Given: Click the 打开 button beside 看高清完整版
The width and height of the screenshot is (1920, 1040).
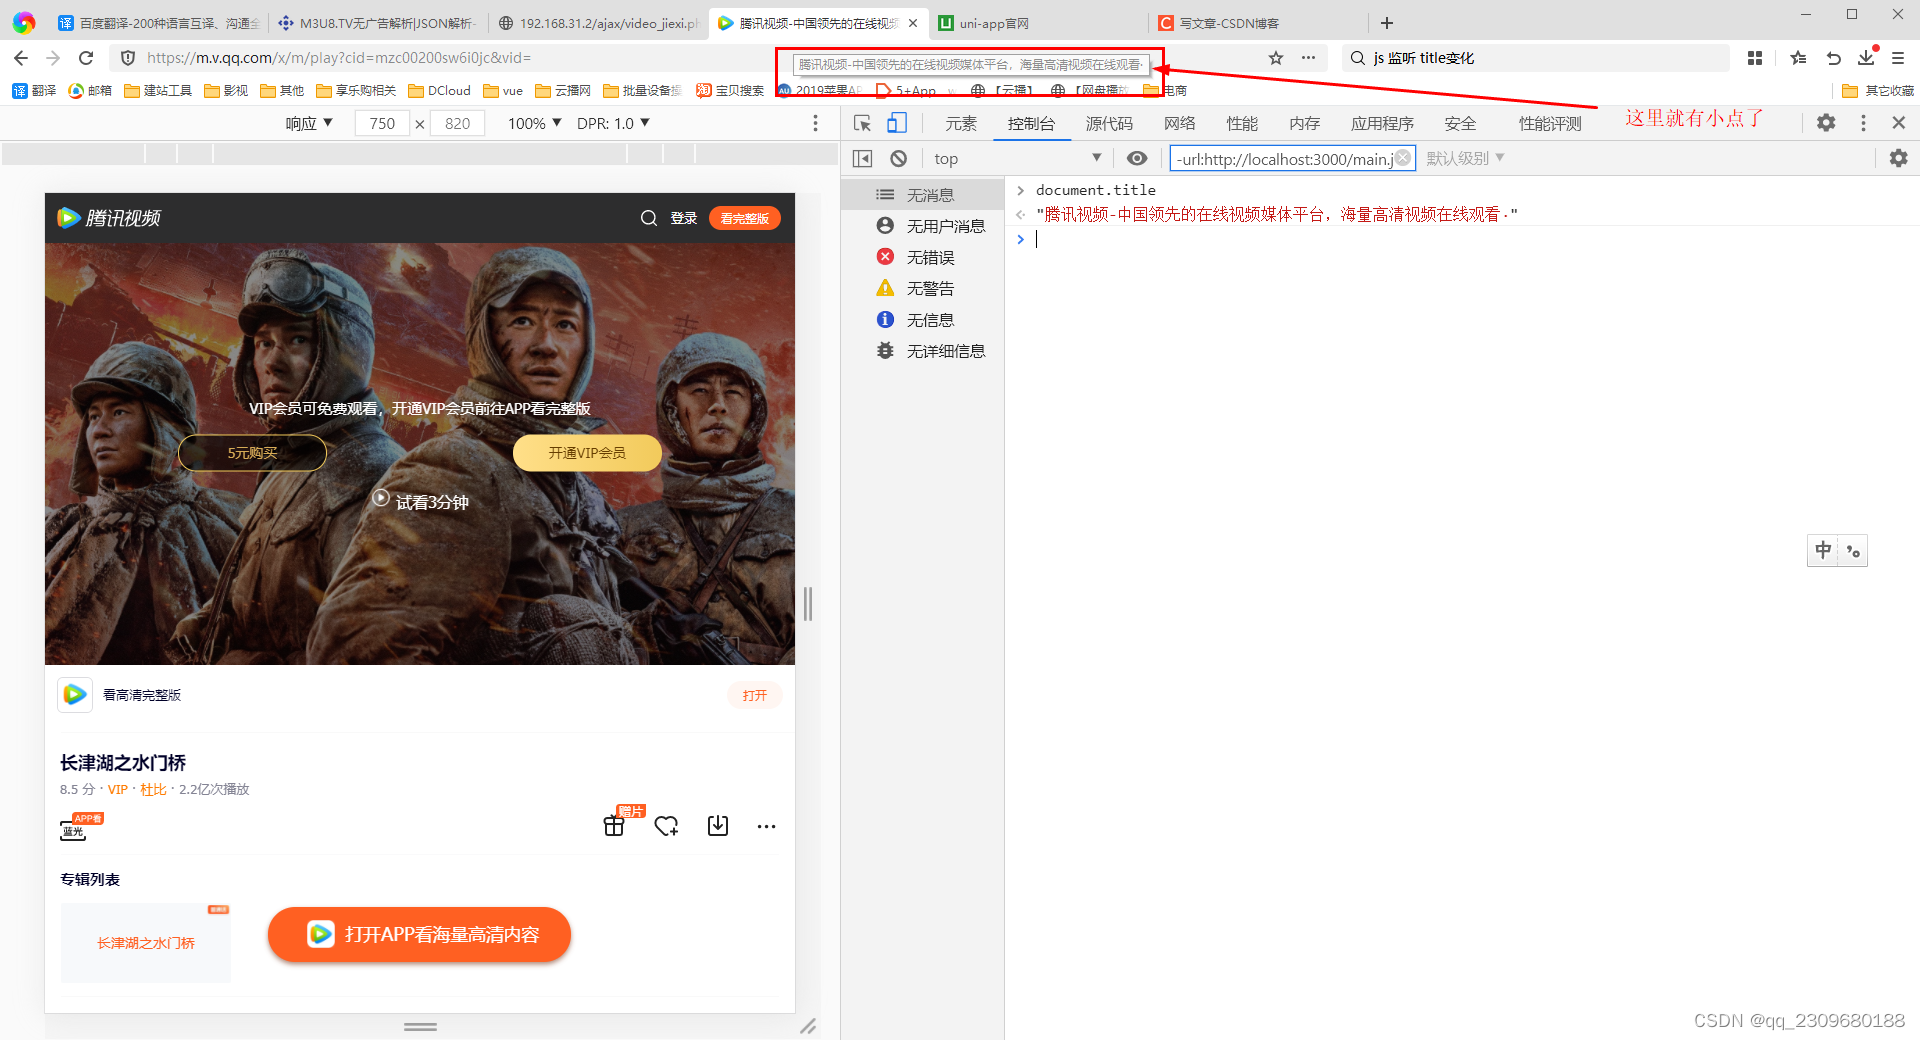Looking at the screenshot, I should pos(755,695).
